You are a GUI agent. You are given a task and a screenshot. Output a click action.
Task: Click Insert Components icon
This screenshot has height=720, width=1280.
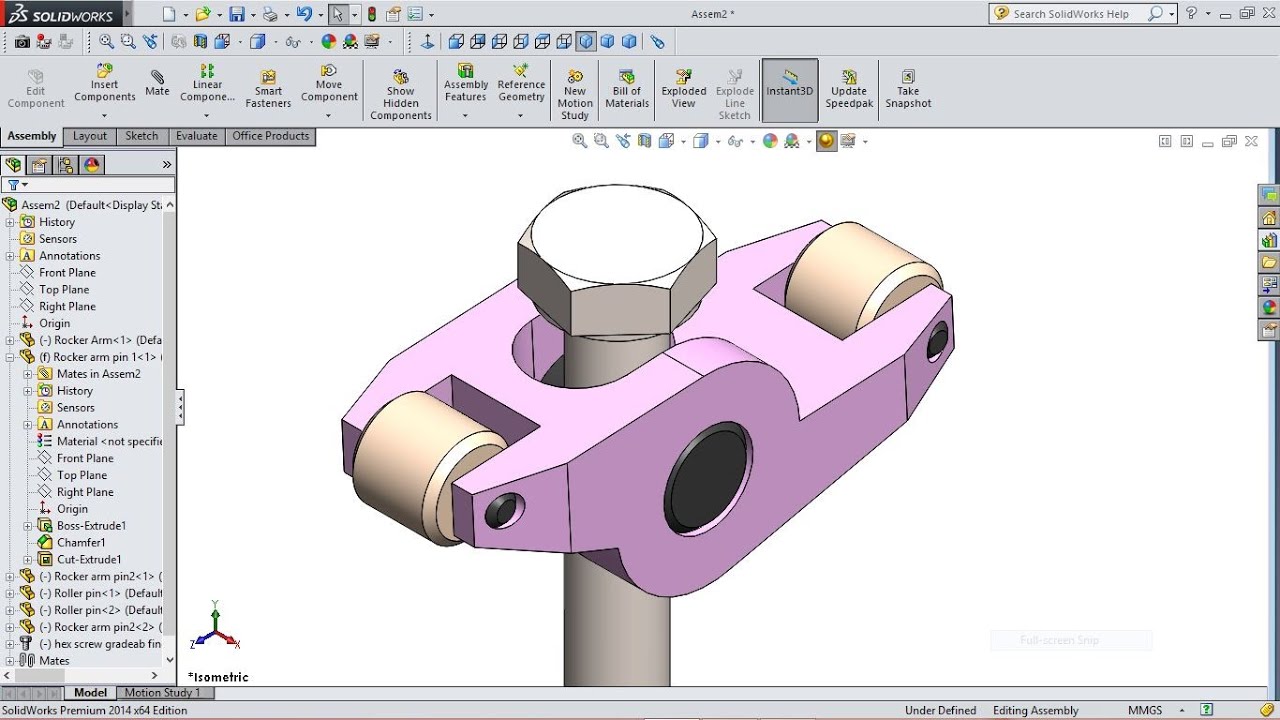tap(105, 84)
